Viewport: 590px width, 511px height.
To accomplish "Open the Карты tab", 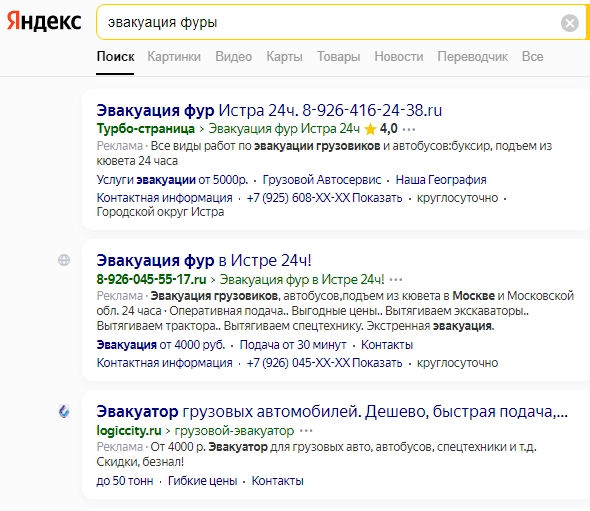I will (x=284, y=56).
